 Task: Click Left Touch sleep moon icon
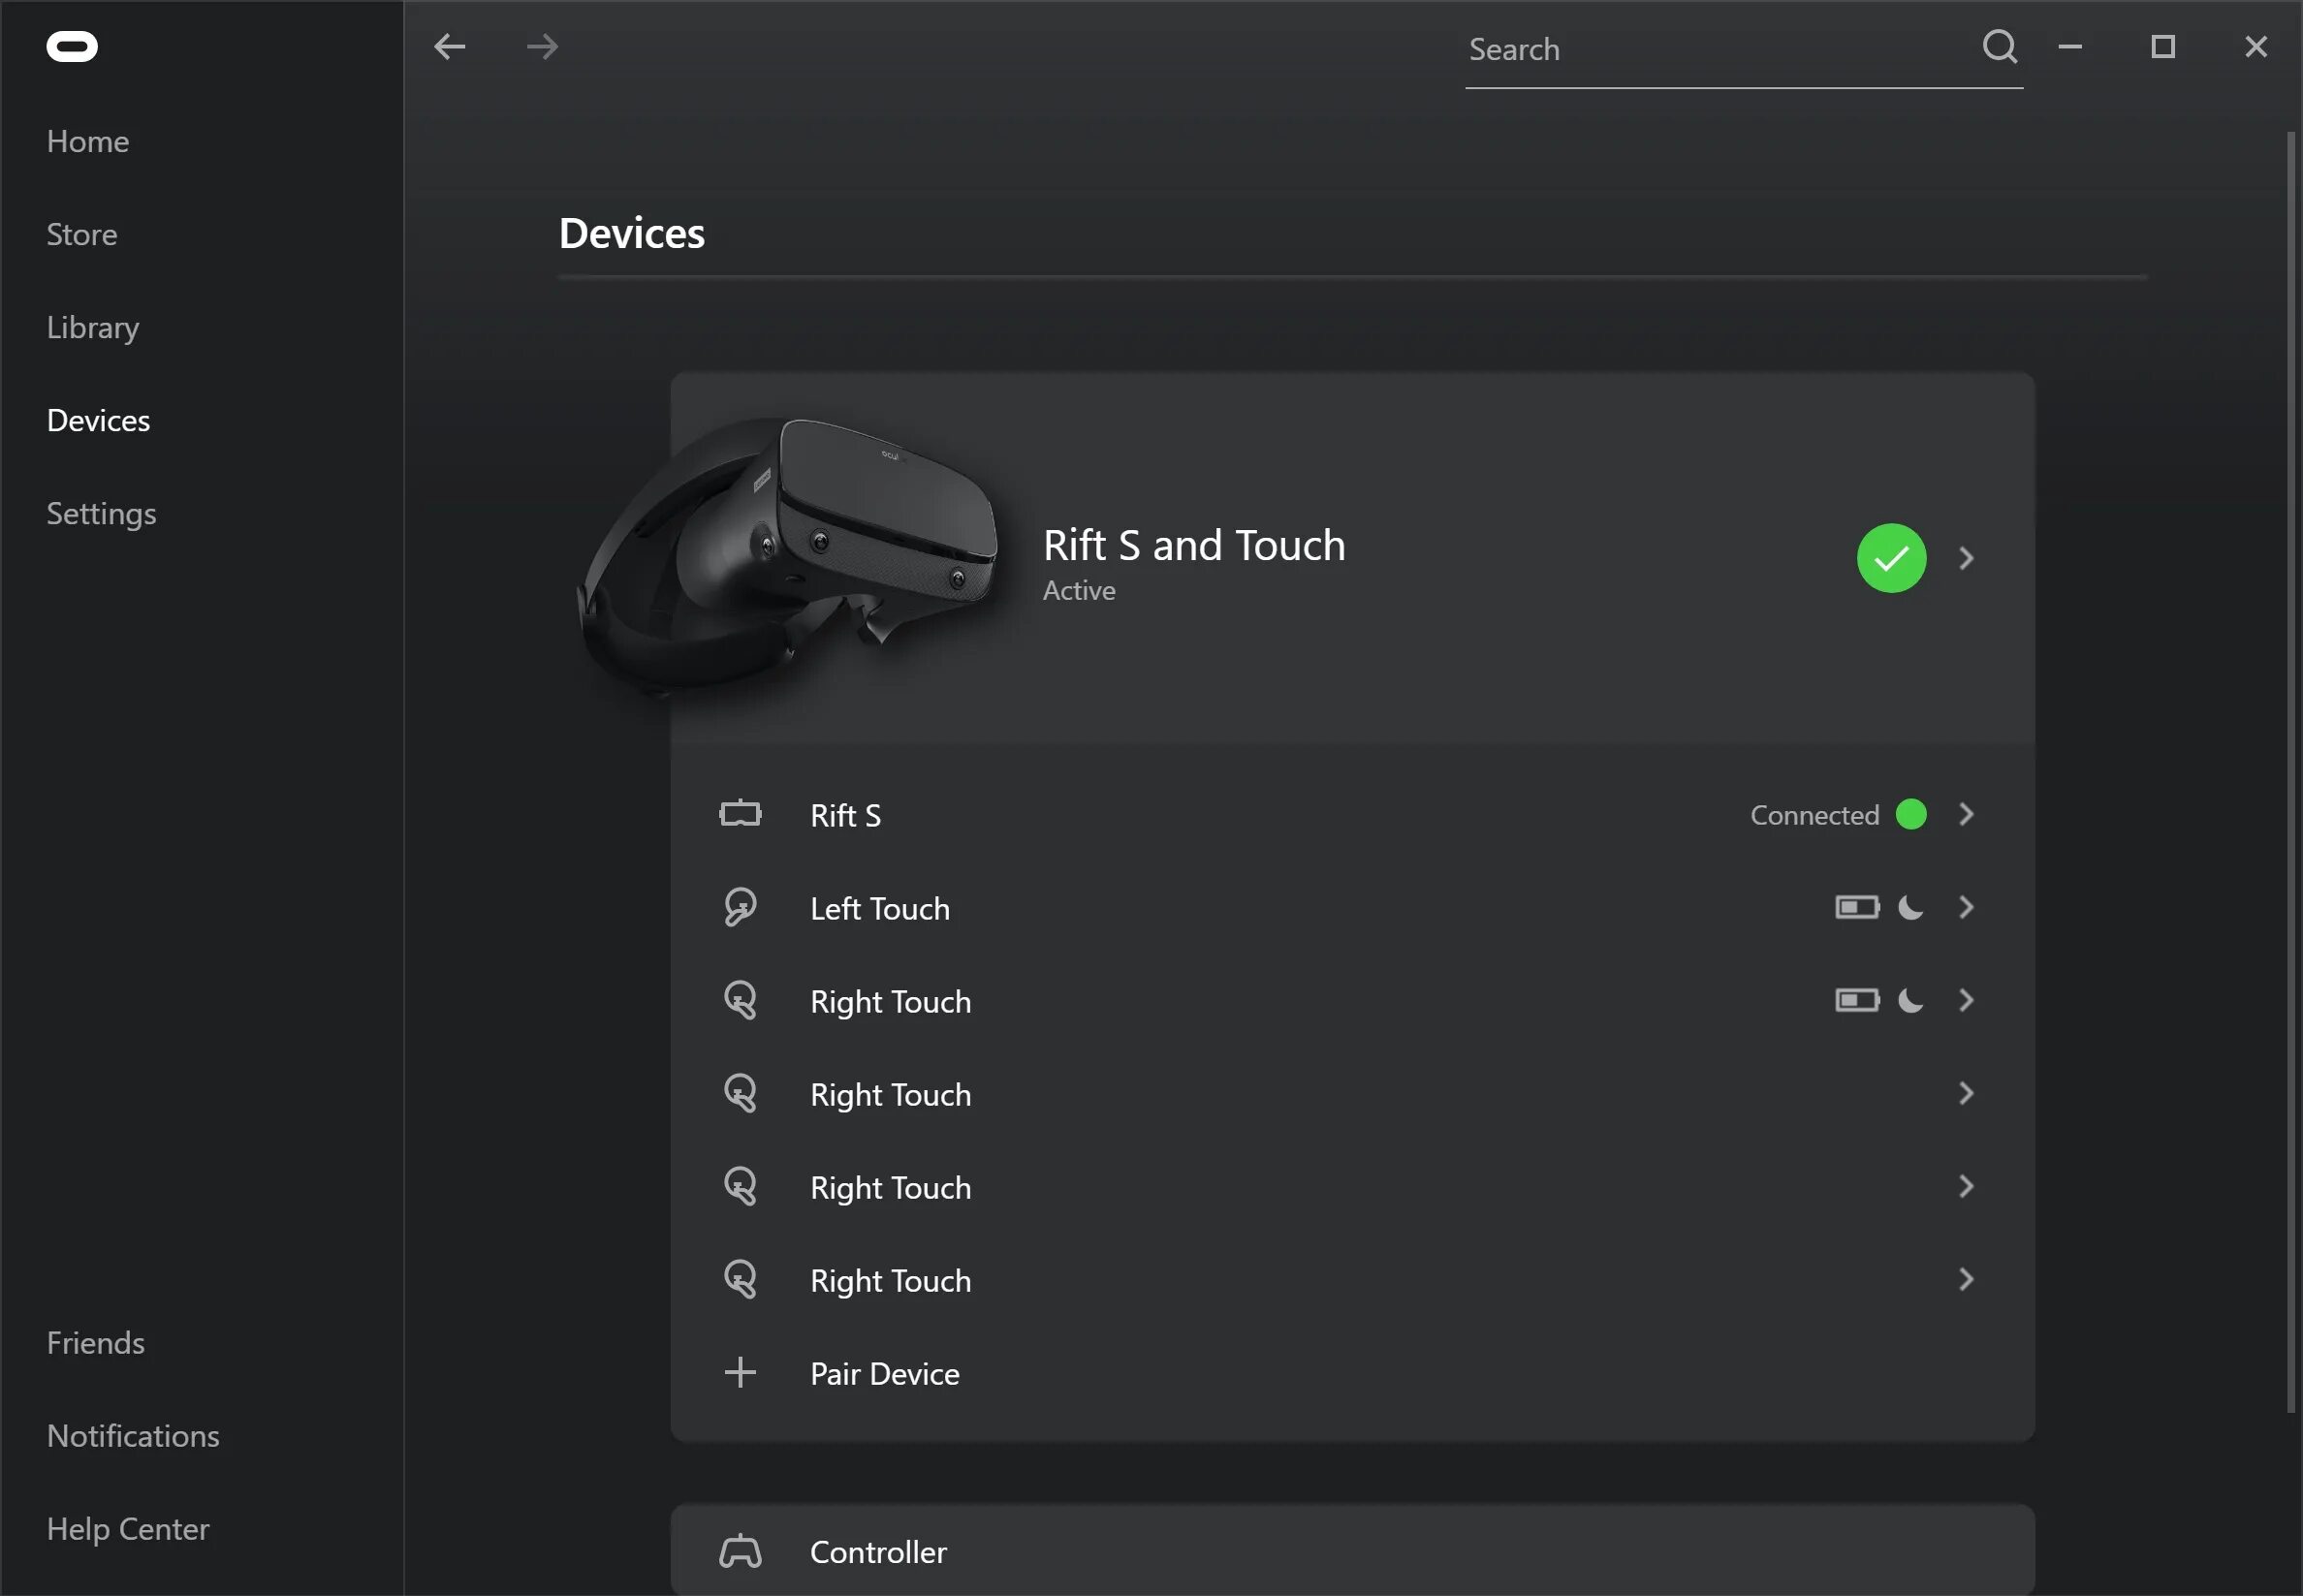tap(1910, 907)
